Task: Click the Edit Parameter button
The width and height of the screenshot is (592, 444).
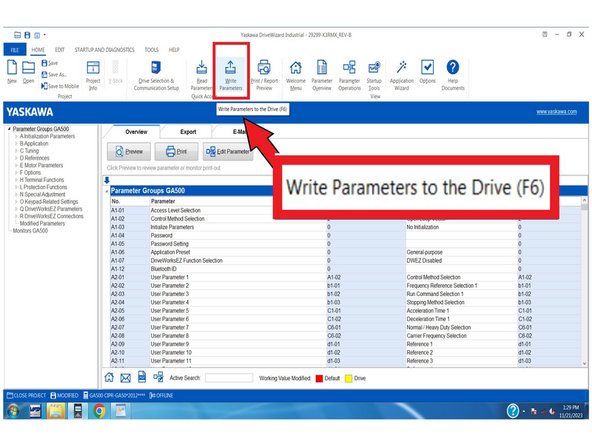Action: (x=228, y=151)
